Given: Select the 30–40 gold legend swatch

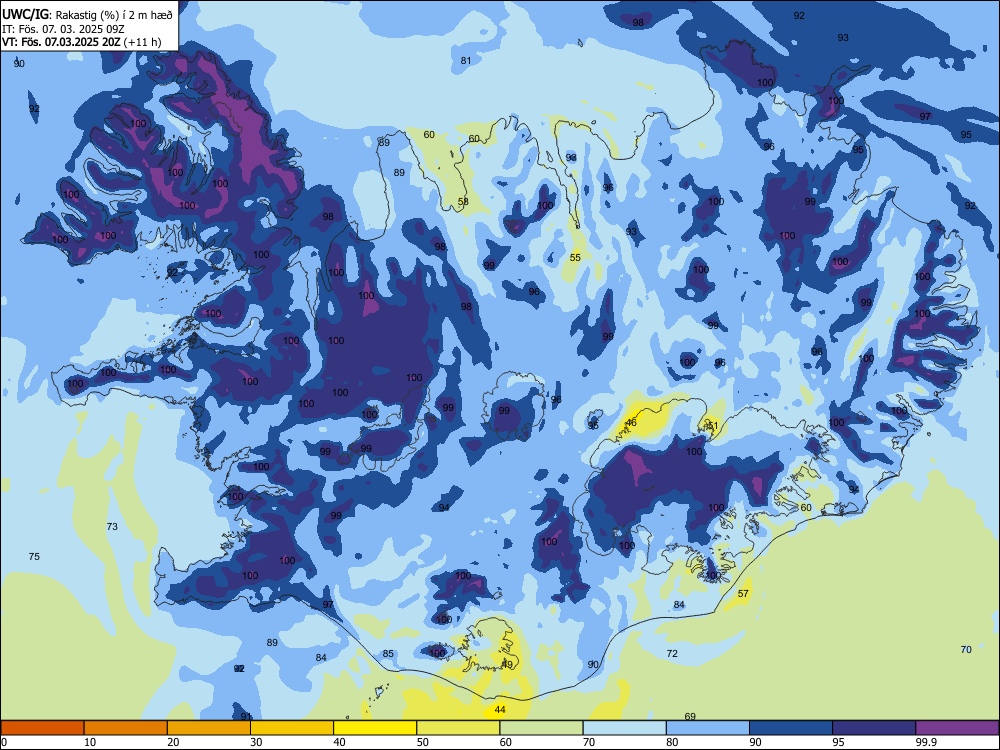Looking at the screenshot, I should coord(292,728).
